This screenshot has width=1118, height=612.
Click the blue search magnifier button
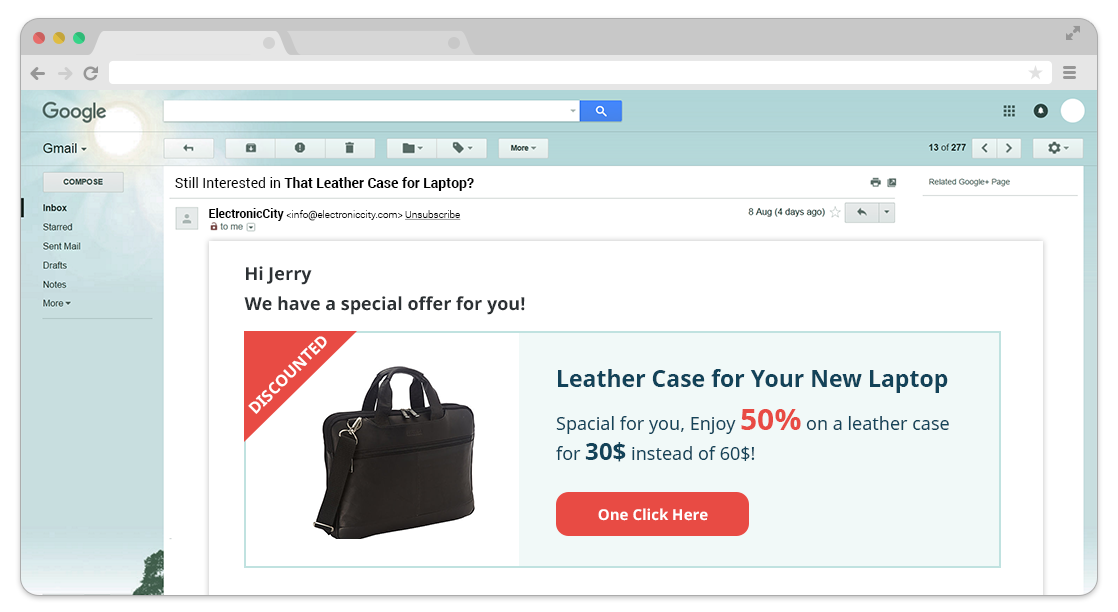(600, 111)
